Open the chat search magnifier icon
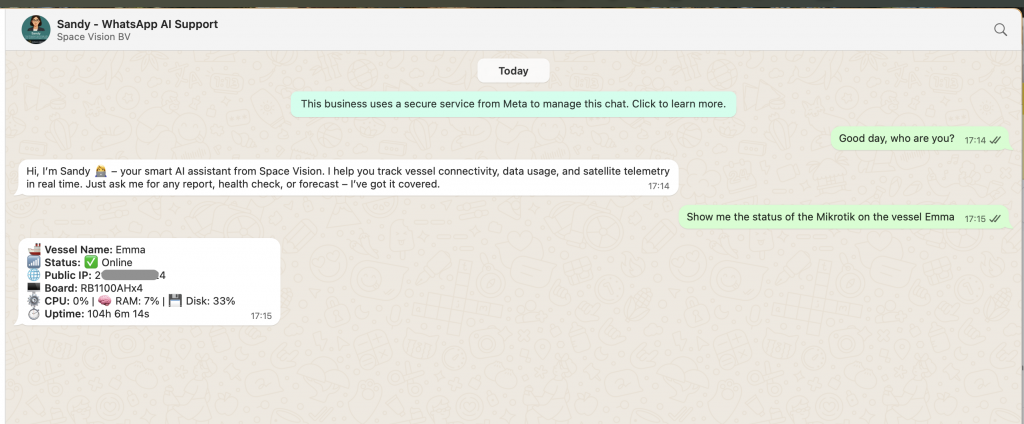This screenshot has width=1024, height=424. point(1000,29)
